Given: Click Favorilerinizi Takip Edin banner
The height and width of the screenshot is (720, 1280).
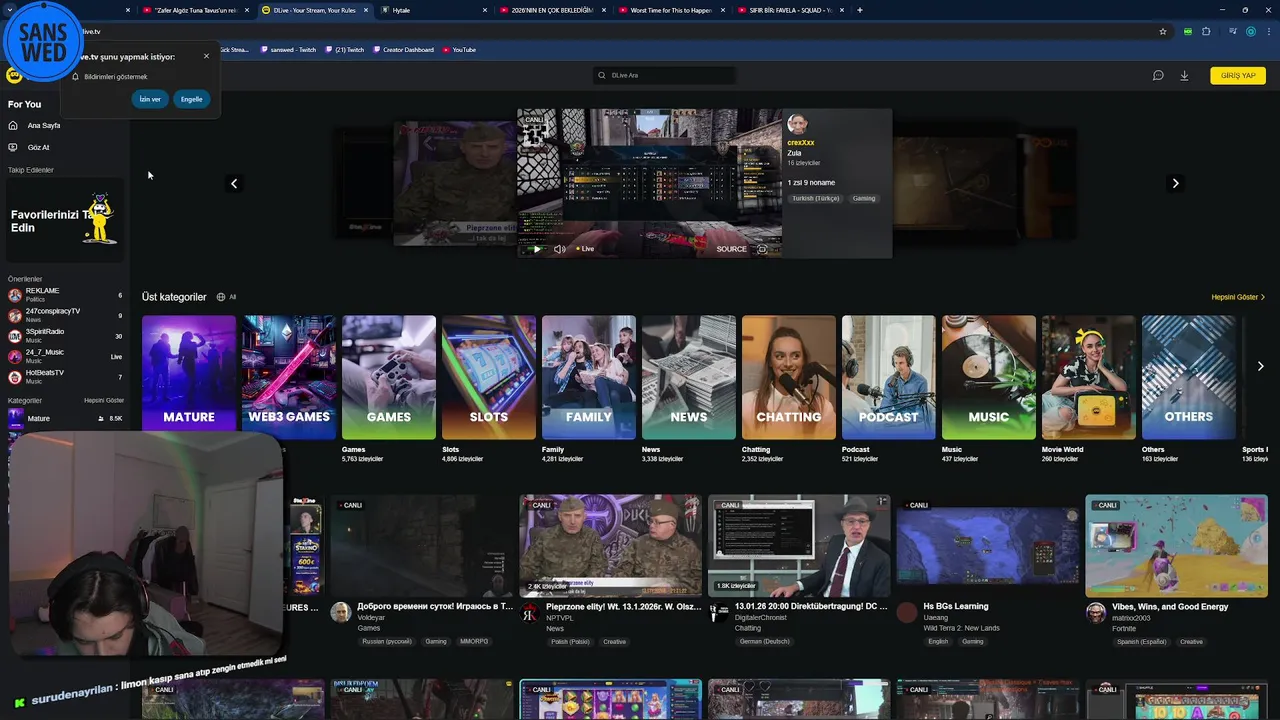Looking at the screenshot, I should [x=65, y=221].
